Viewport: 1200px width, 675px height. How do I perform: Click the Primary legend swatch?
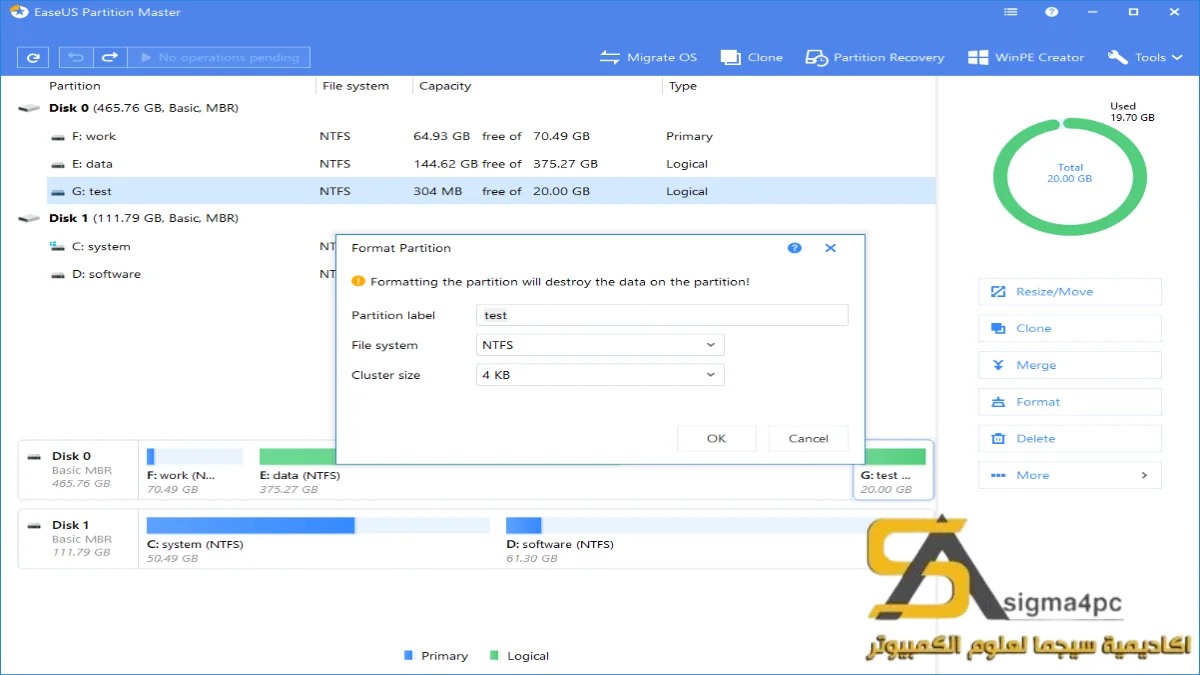click(x=408, y=656)
